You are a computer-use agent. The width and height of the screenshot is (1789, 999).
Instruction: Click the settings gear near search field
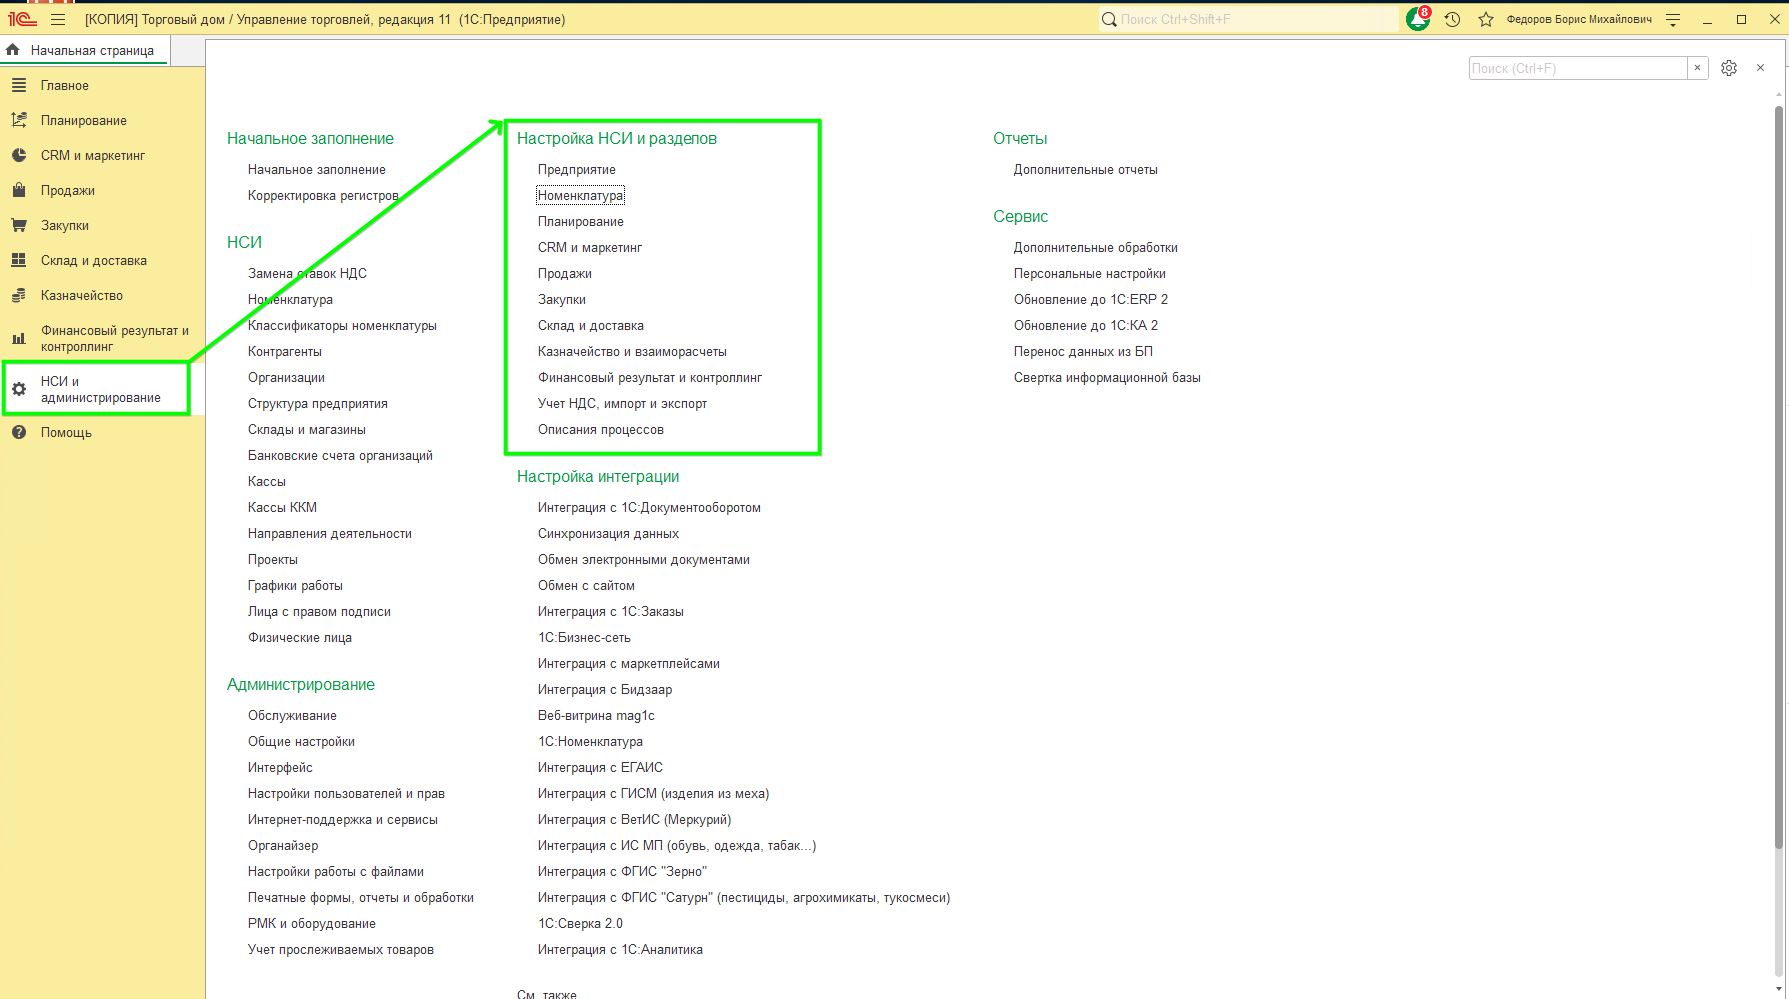click(1729, 68)
